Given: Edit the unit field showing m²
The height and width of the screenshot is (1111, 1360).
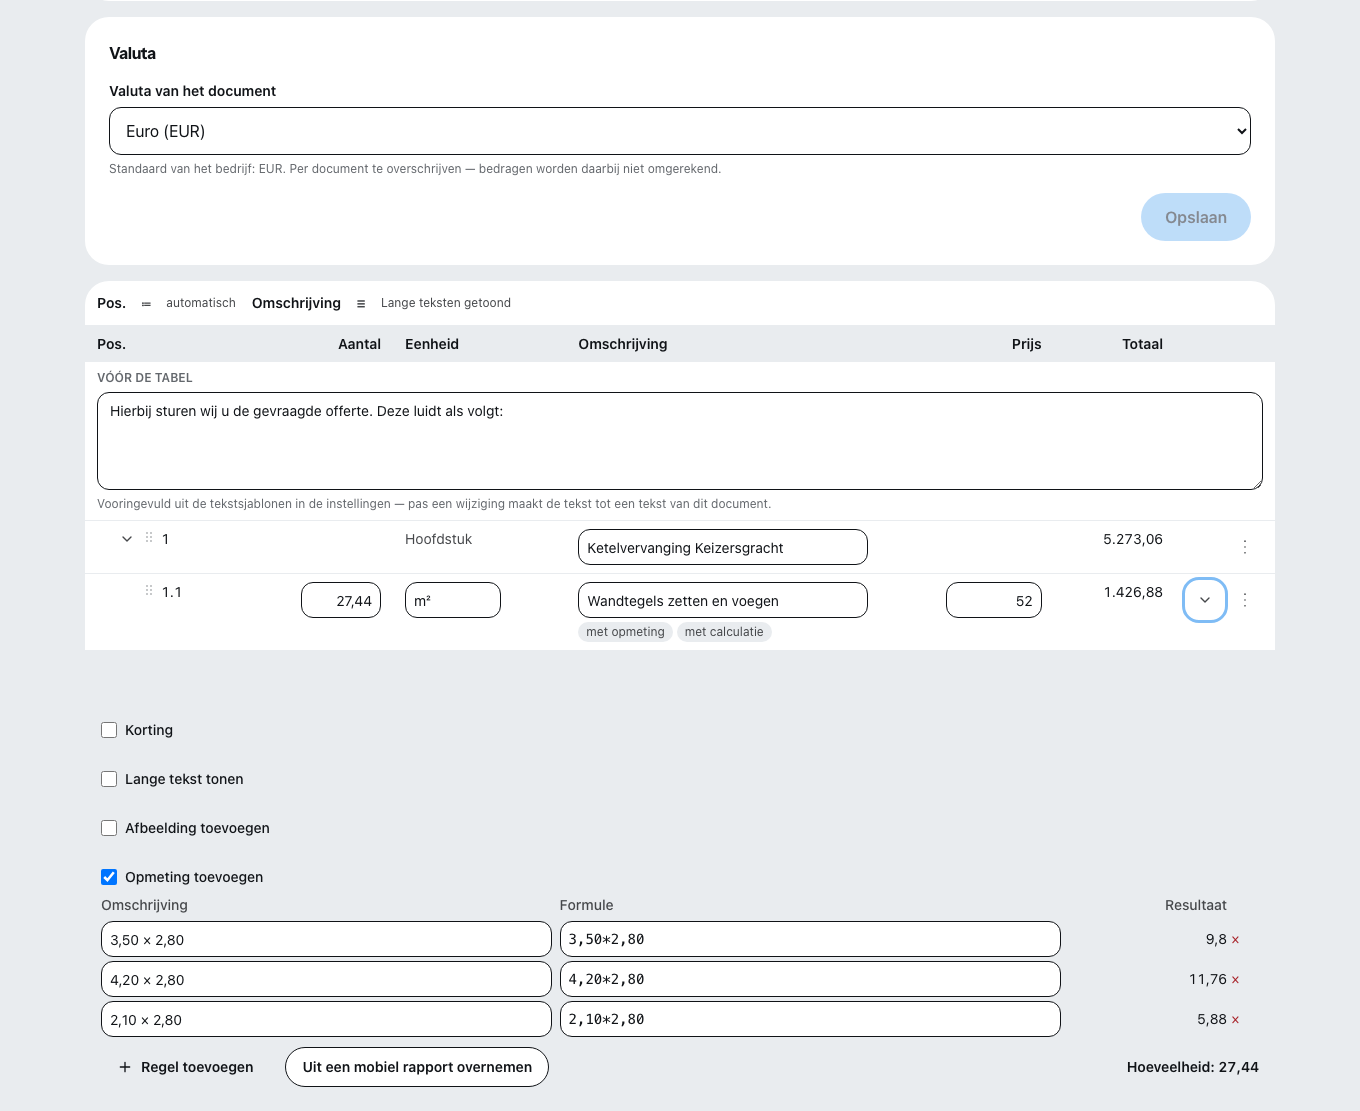Looking at the screenshot, I should coord(453,600).
